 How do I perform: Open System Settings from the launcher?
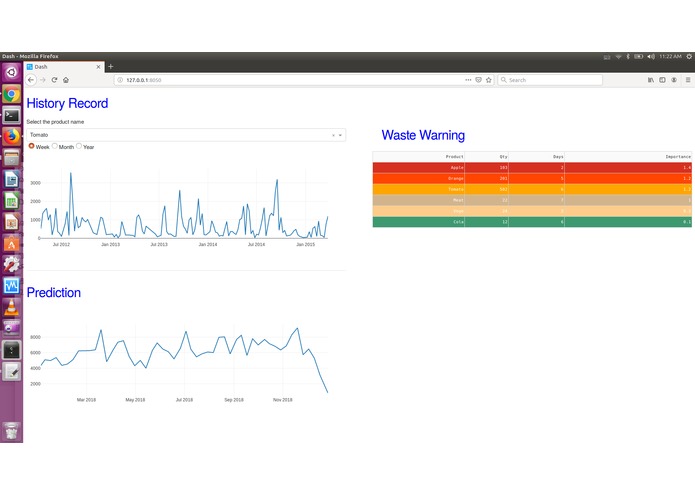pyautogui.click(x=12, y=265)
